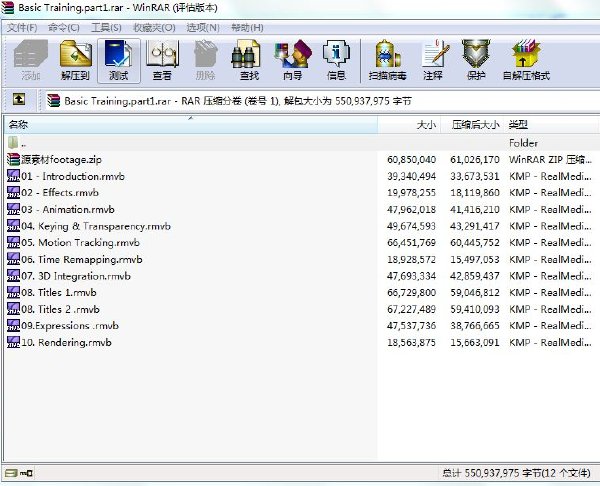600x486 pixels.
Task: Open the 注释 (Comment) tool
Action: pos(434,60)
